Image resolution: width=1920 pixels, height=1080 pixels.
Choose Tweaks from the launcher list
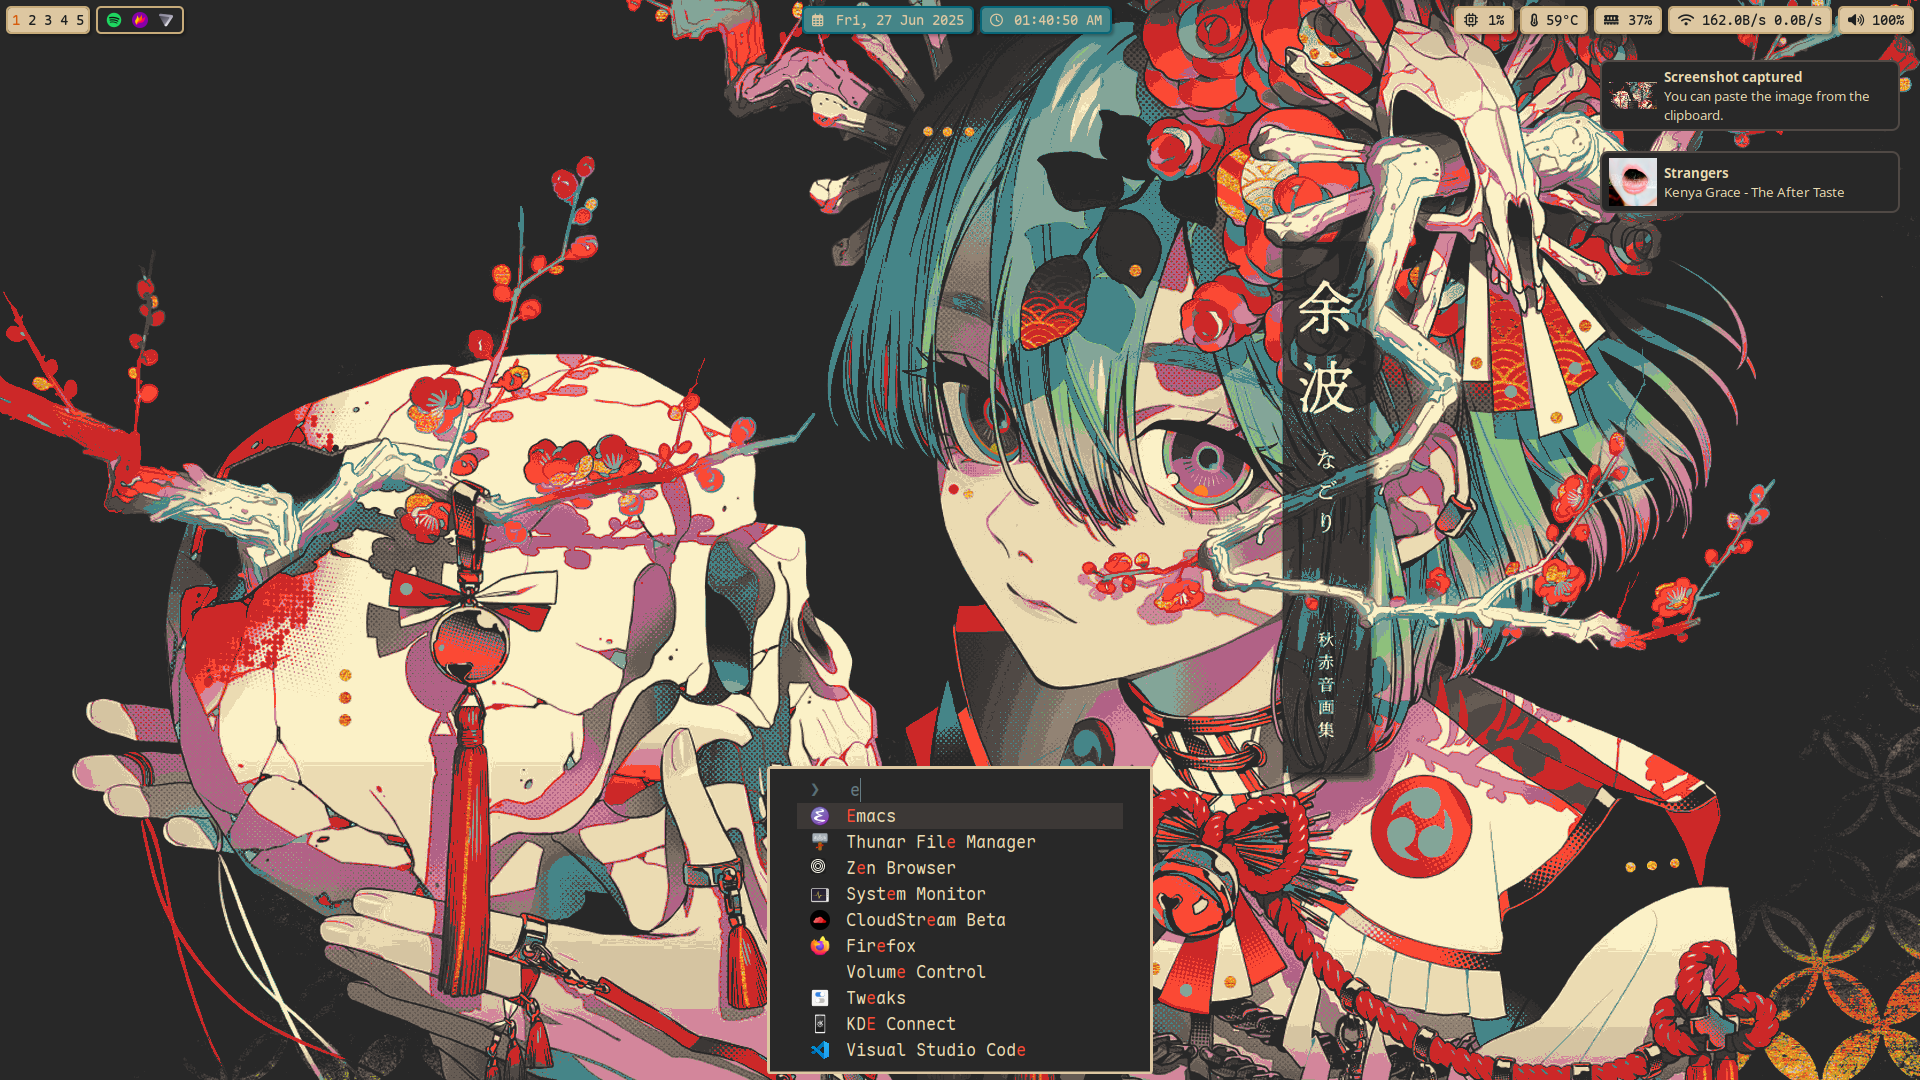click(x=875, y=998)
